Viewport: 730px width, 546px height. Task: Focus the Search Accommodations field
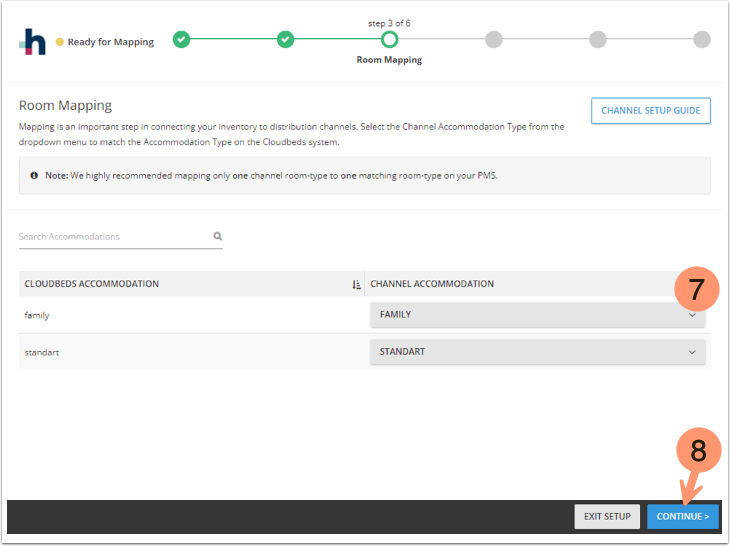pyautogui.click(x=112, y=237)
